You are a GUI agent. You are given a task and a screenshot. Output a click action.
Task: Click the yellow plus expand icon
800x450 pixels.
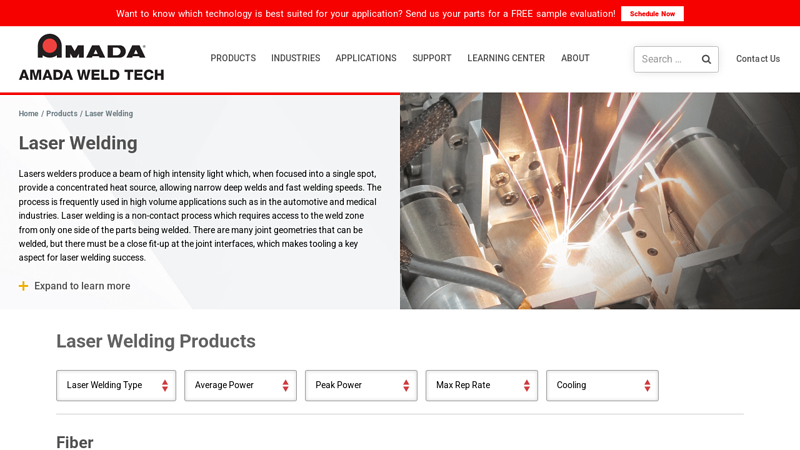(x=23, y=286)
